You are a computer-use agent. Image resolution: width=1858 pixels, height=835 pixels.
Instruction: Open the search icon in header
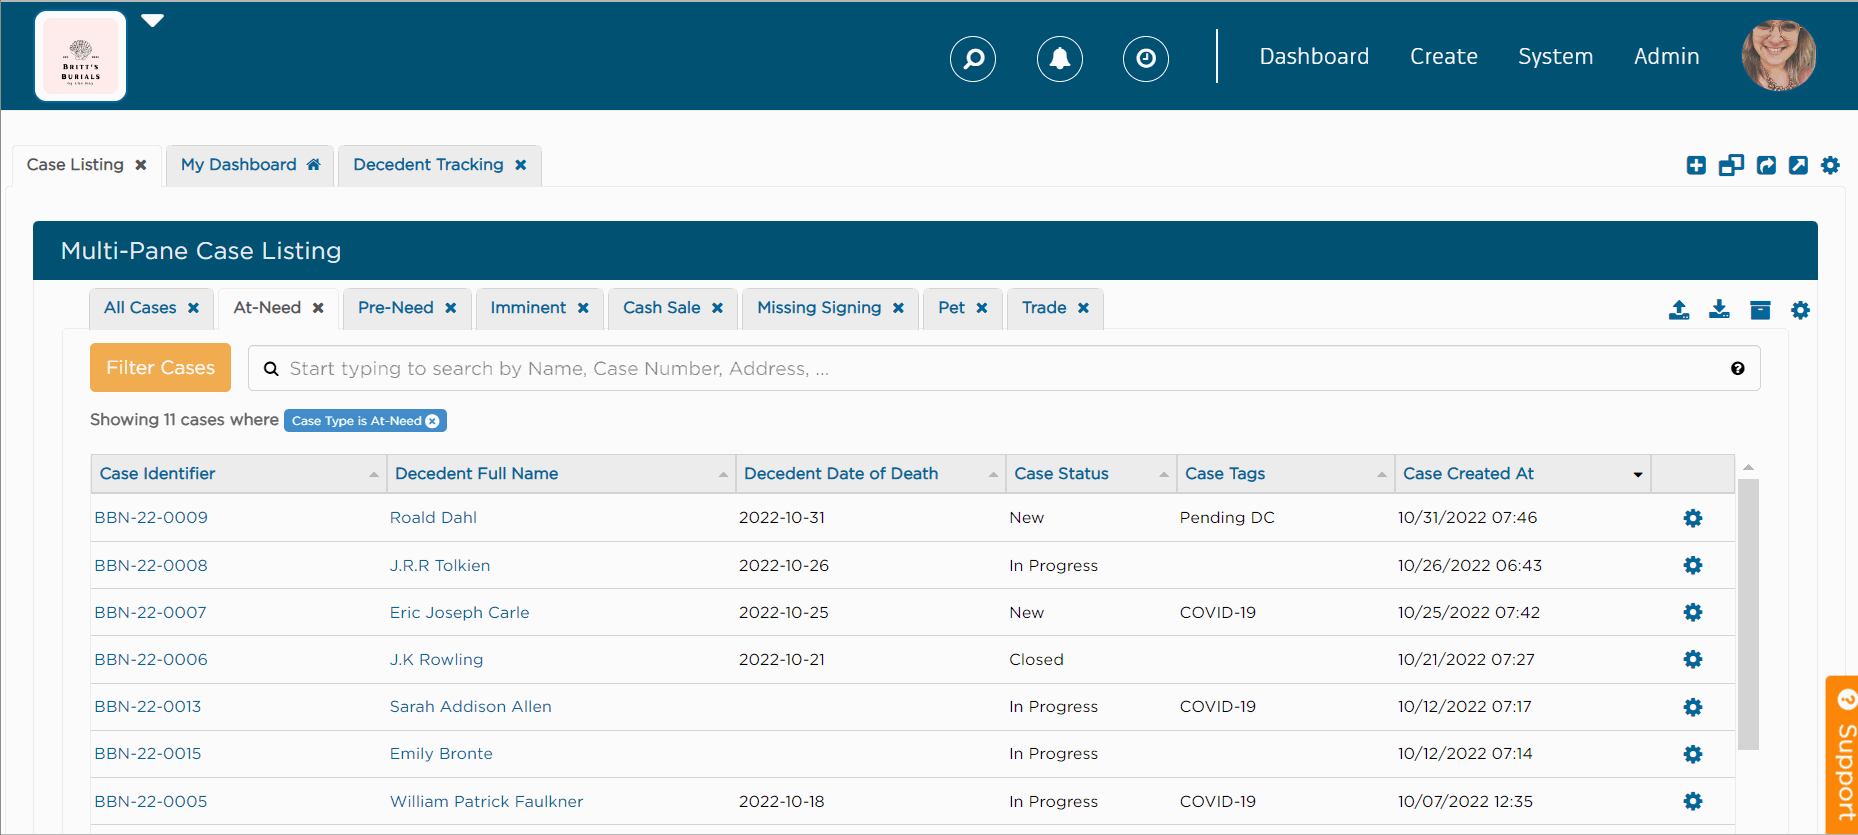(x=972, y=59)
